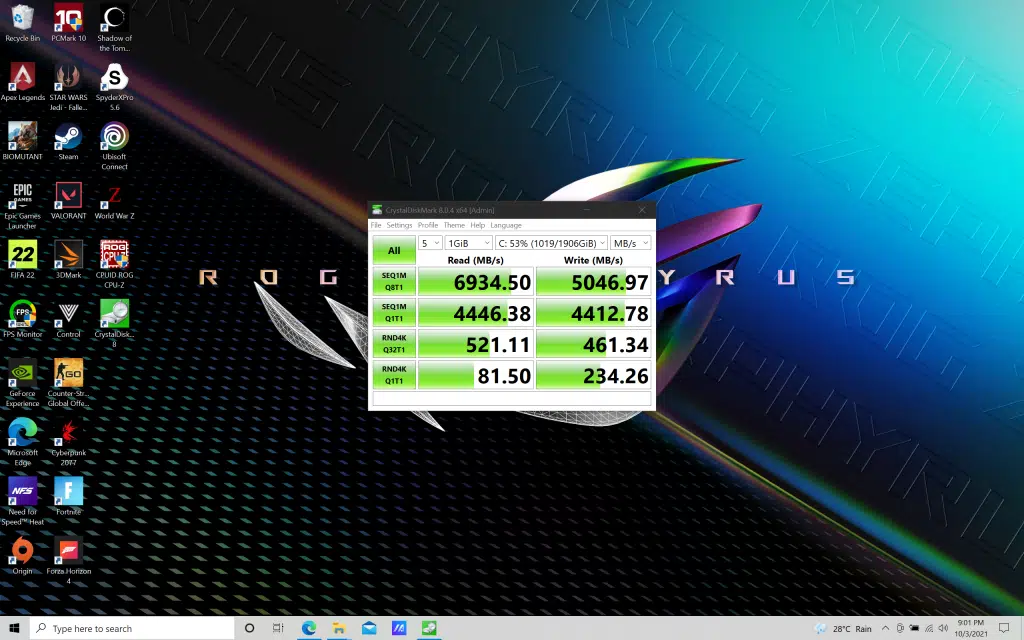Click the taskbar search box
1024x640 pixels.
(132, 628)
